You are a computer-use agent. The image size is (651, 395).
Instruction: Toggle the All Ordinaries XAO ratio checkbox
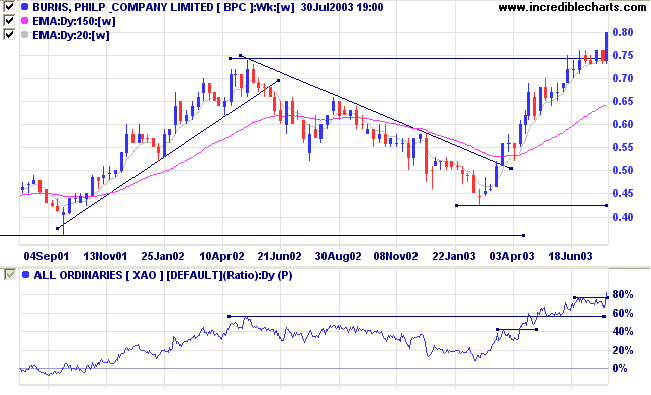(x=10, y=275)
